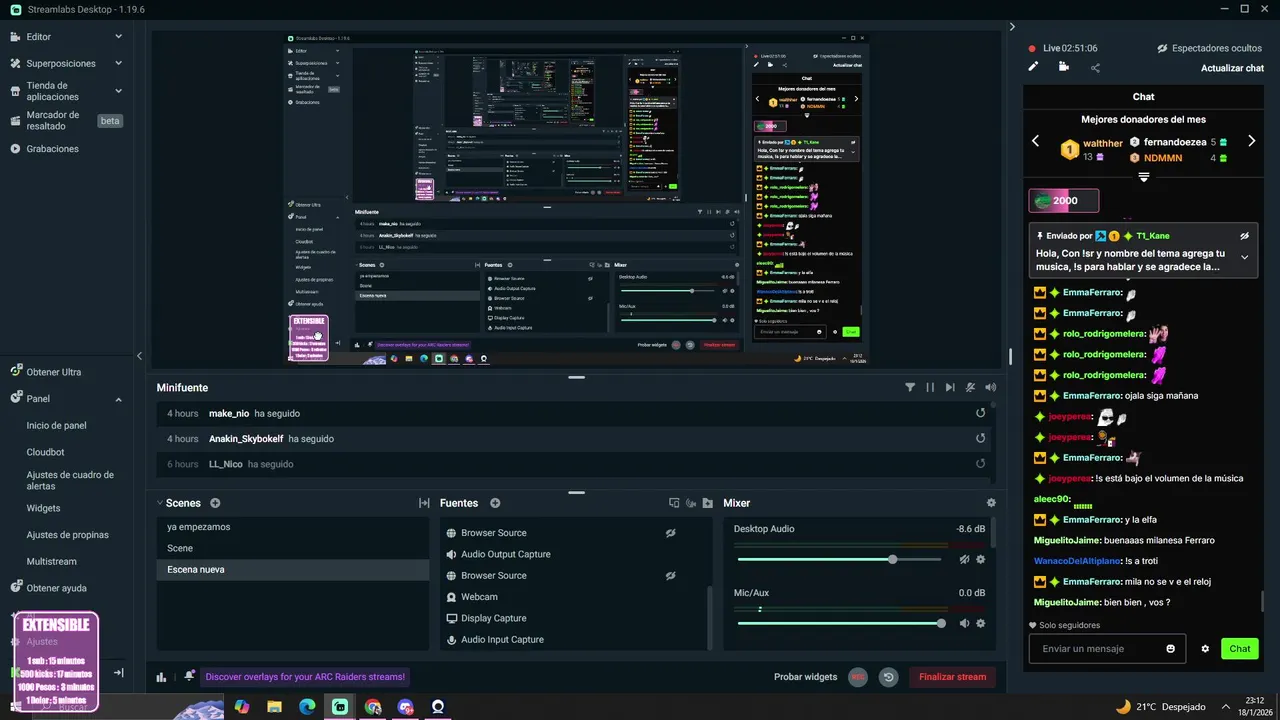Screen dimensions: 1280x720
Task: Open Ajustes de cuadro de alertas
Action: [70, 480]
